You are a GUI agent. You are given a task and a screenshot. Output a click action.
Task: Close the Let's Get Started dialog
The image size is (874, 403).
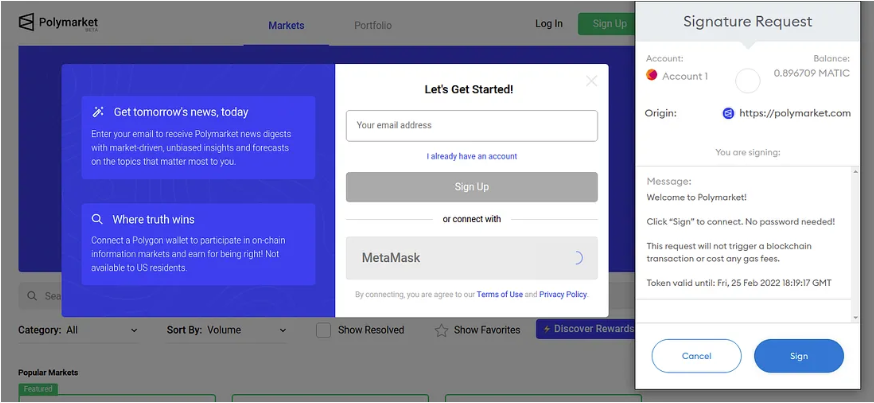(591, 81)
